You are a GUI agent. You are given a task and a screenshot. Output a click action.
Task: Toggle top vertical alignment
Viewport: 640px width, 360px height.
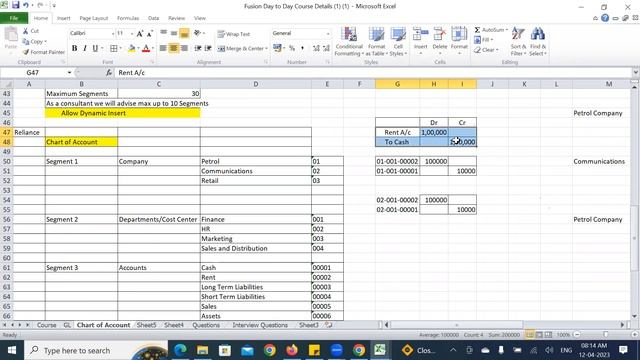click(163, 33)
